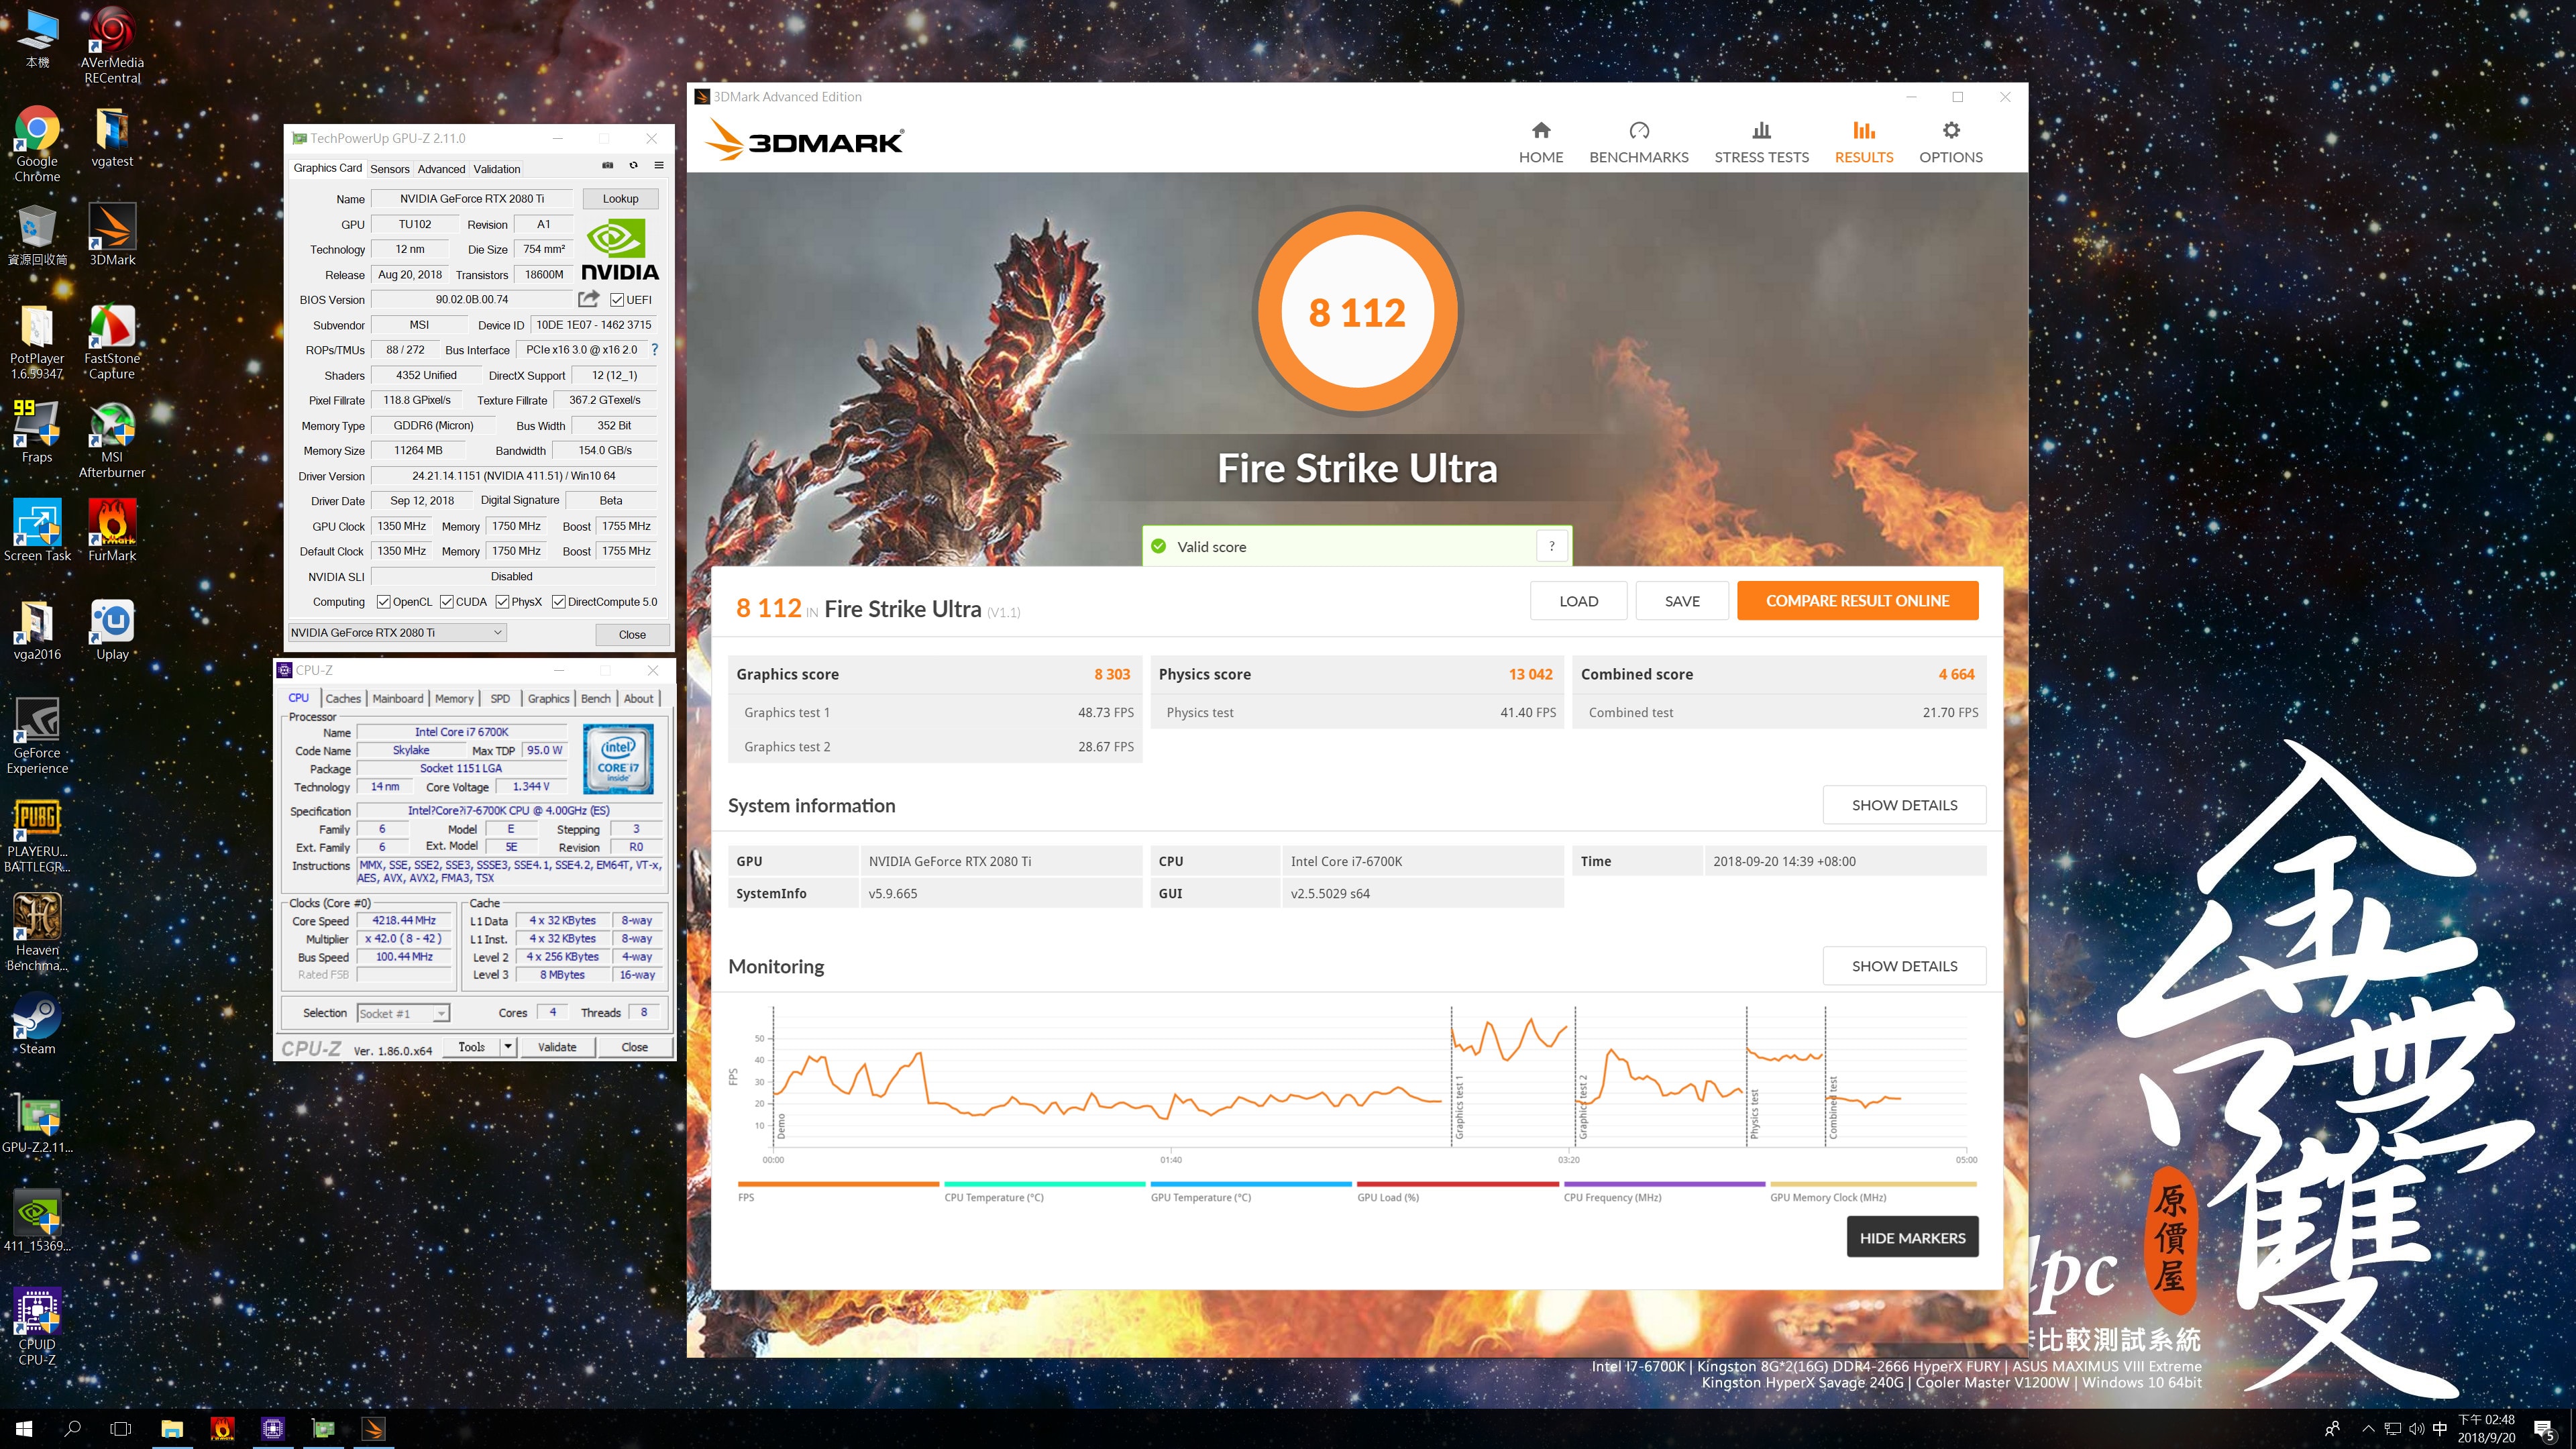The width and height of the screenshot is (2576, 1449).
Task: Open taskbar search magnifier
Action: (72, 1429)
